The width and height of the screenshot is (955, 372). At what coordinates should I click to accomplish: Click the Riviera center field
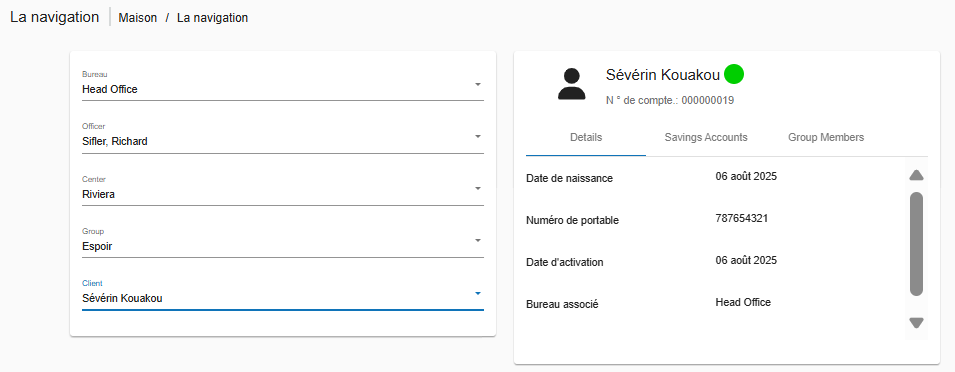(283, 189)
